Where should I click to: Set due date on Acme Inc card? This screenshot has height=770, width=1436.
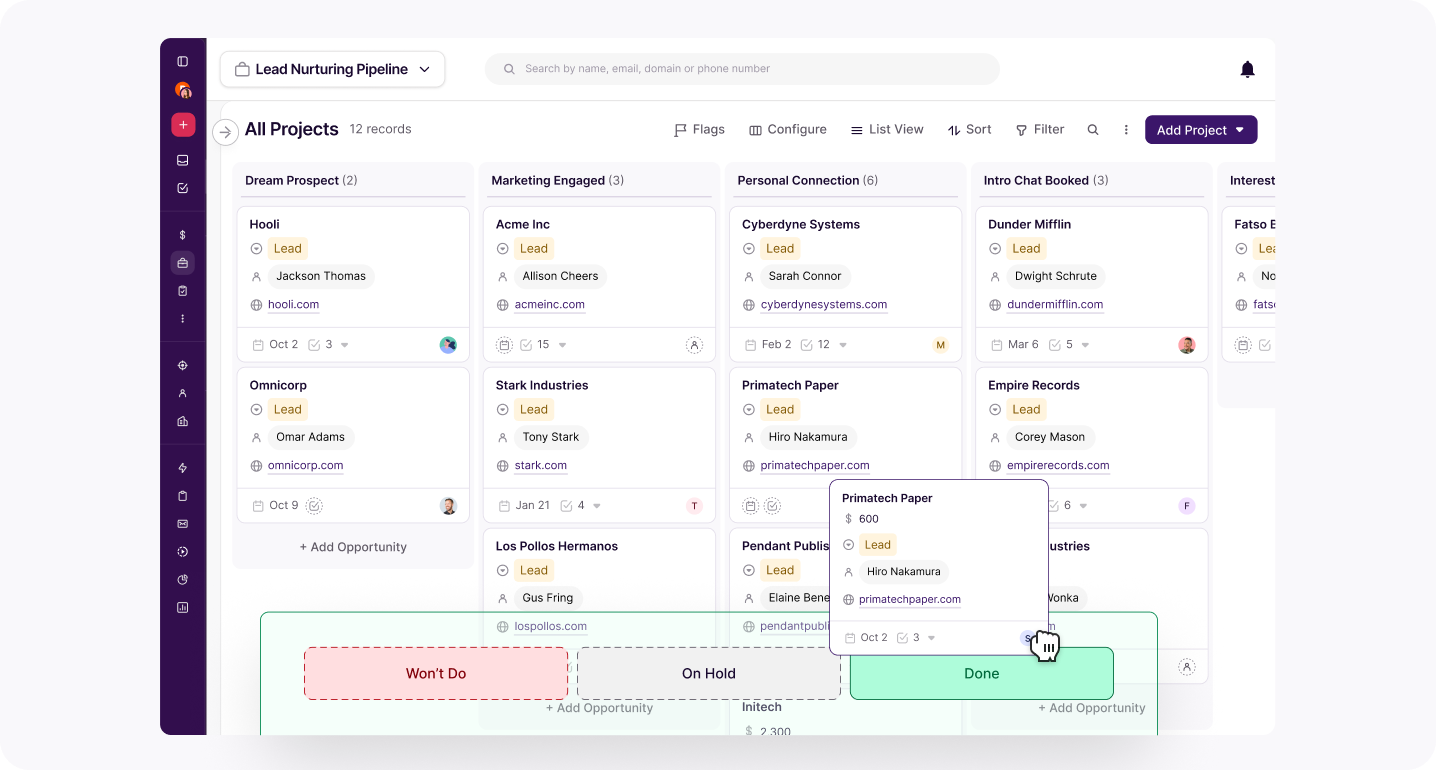pyautogui.click(x=504, y=345)
